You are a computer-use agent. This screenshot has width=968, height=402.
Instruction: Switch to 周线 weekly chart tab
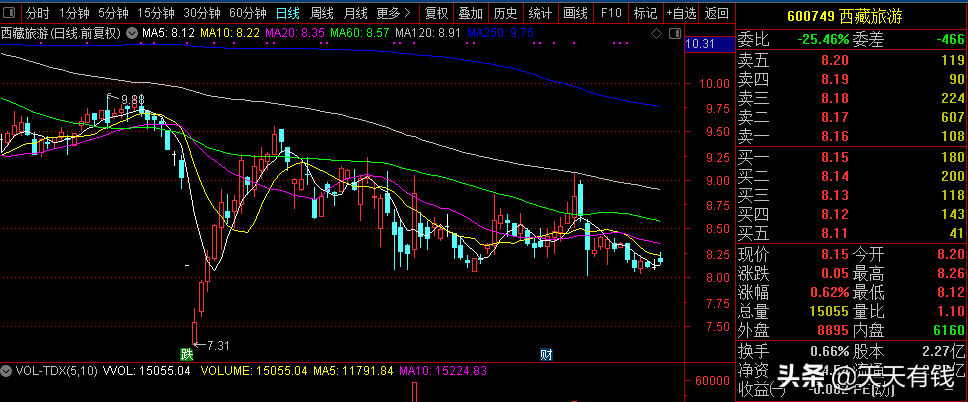click(322, 12)
